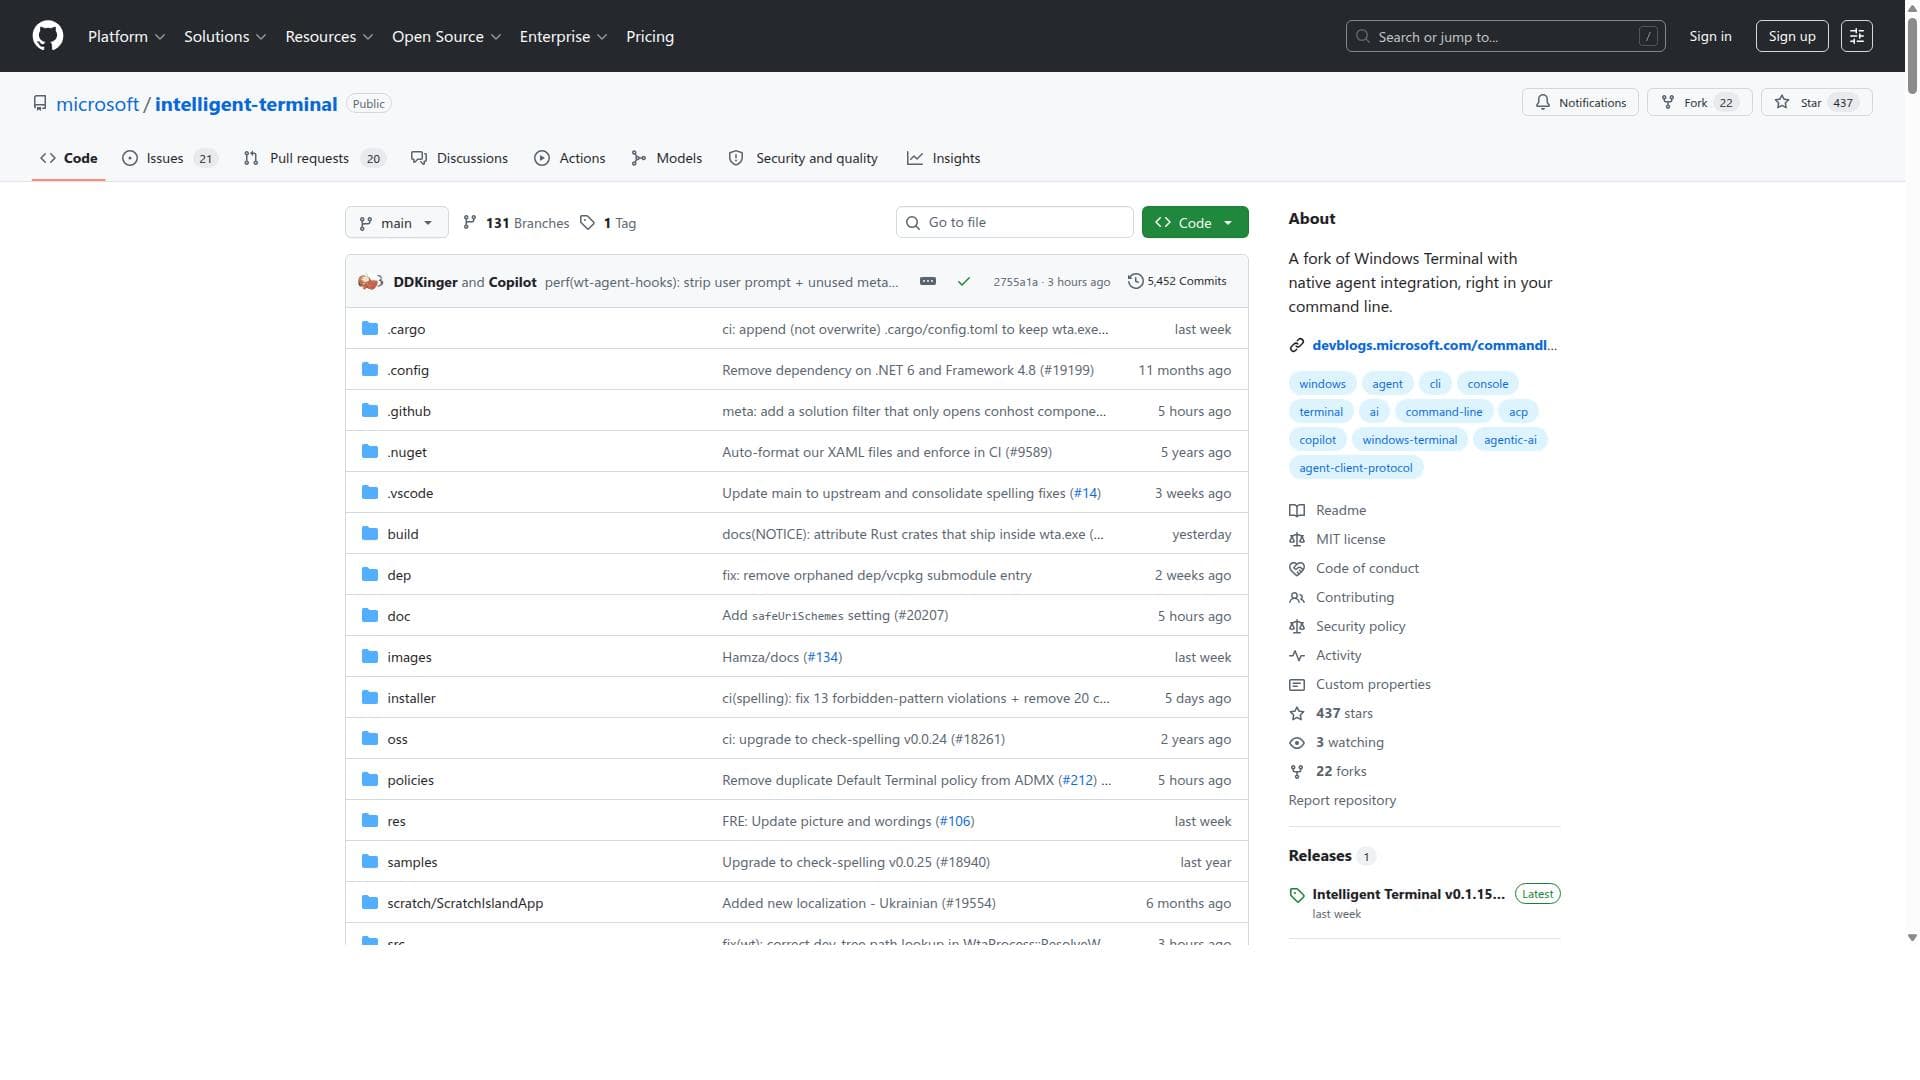
Task: Open the Actions tab
Action: (x=570, y=158)
